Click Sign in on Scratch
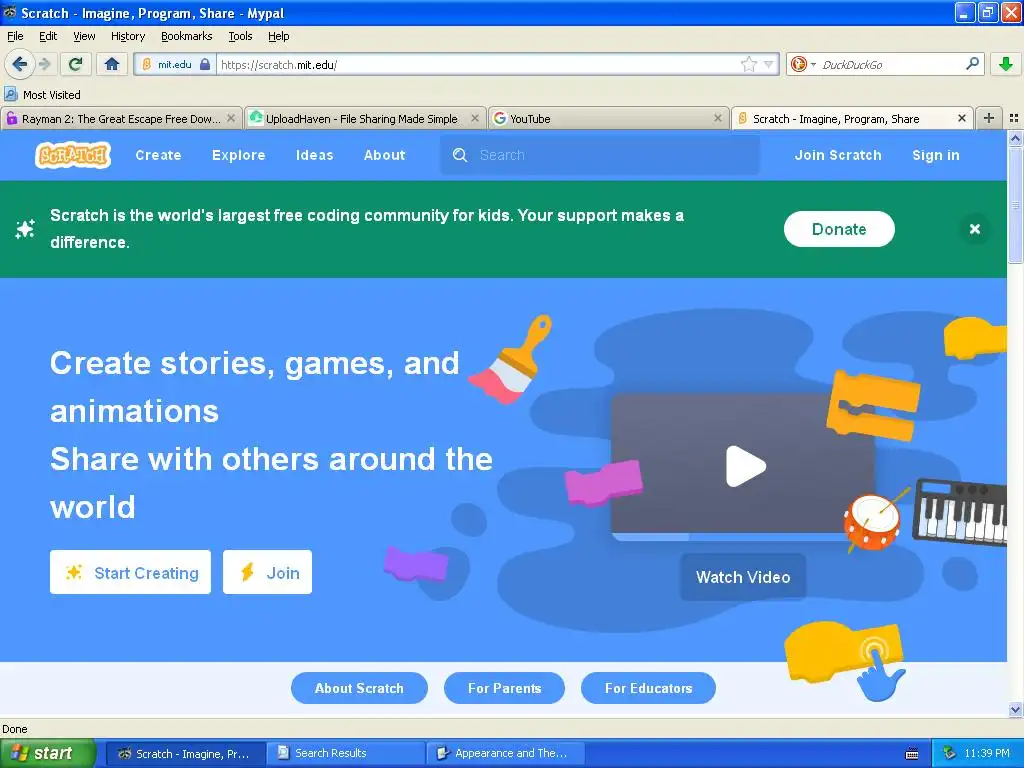The image size is (1024, 768). 935,155
